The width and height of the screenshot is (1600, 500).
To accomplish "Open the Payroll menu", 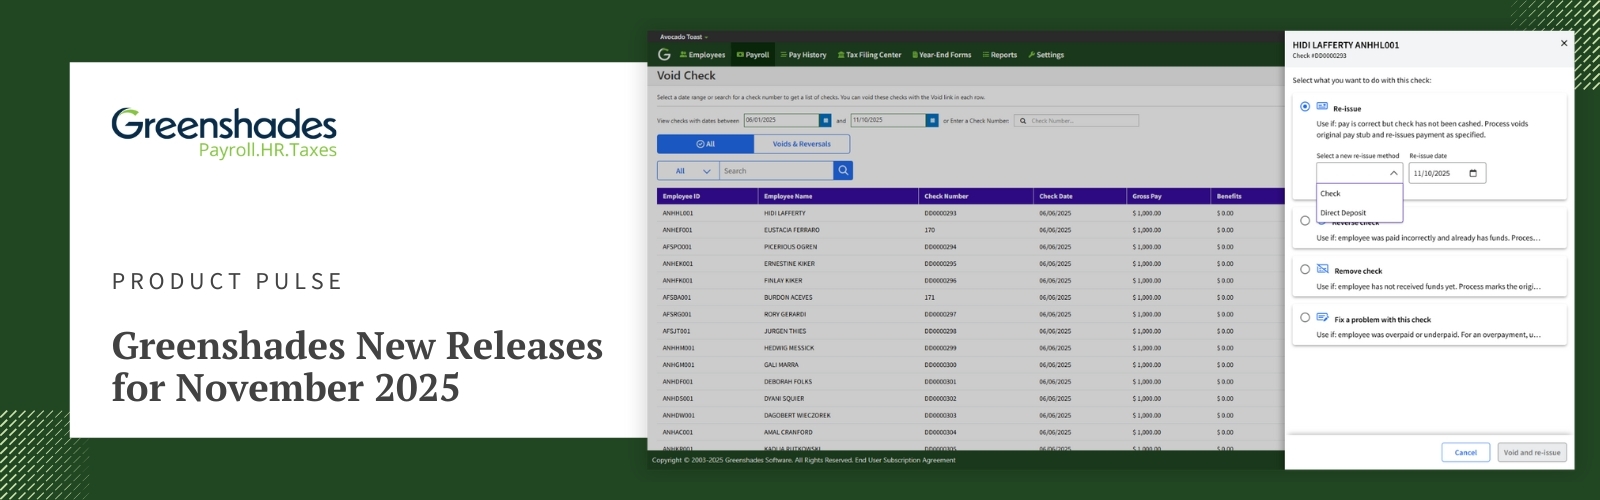I will coord(753,55).
